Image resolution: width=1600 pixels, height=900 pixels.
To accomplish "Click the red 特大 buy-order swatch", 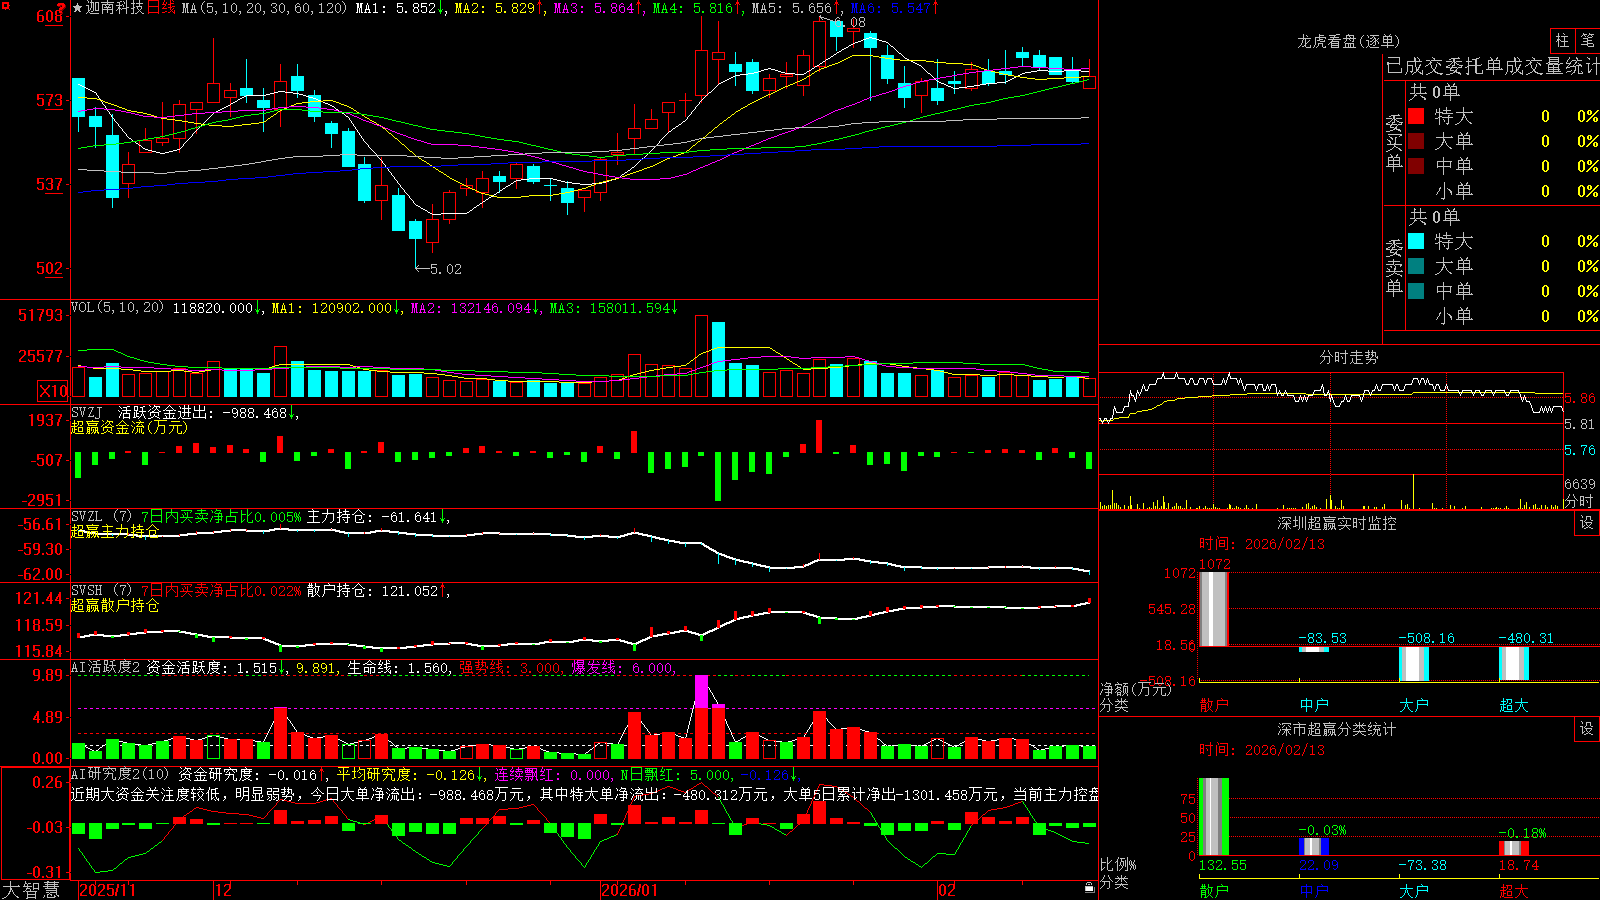I will tap(1416, 116).
